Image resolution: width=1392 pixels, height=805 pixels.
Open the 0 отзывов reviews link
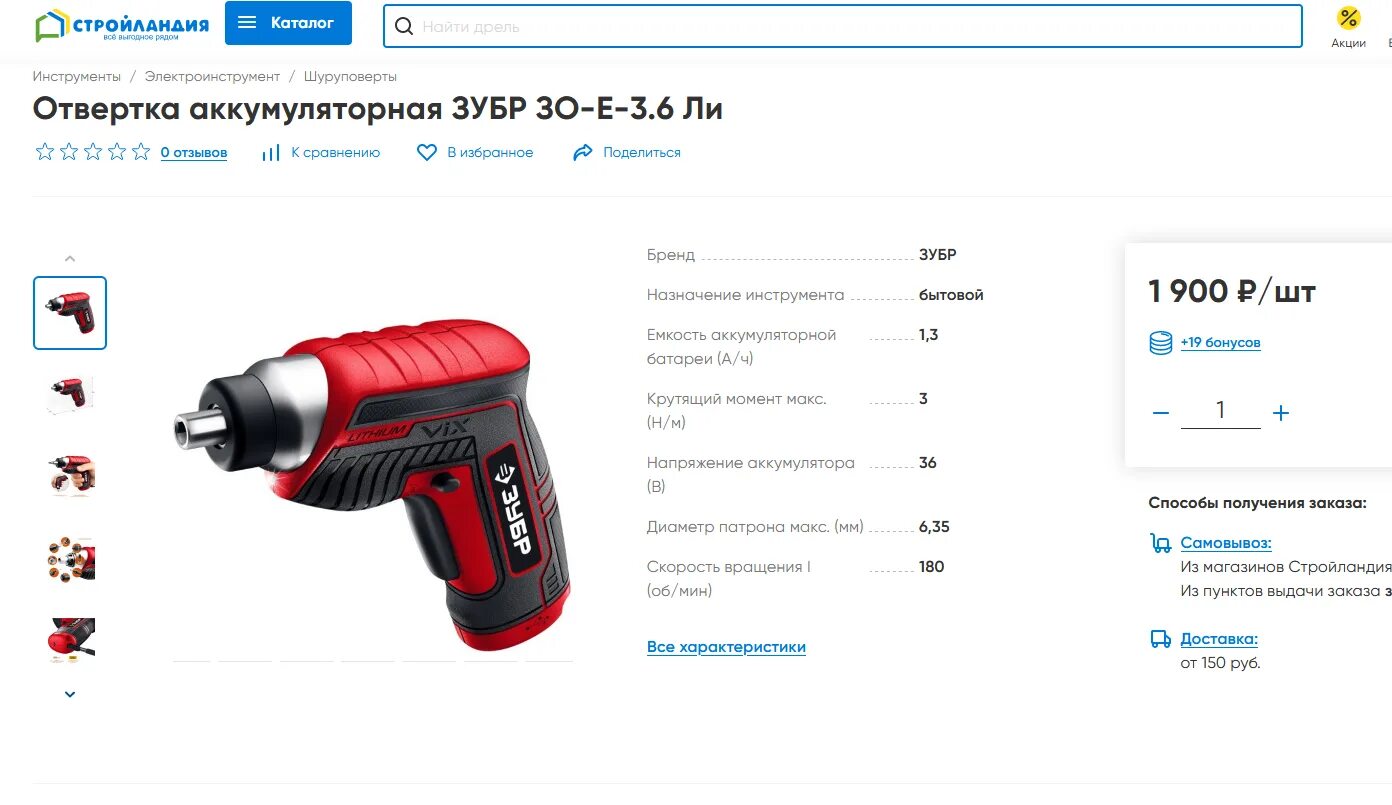[194, 153]
